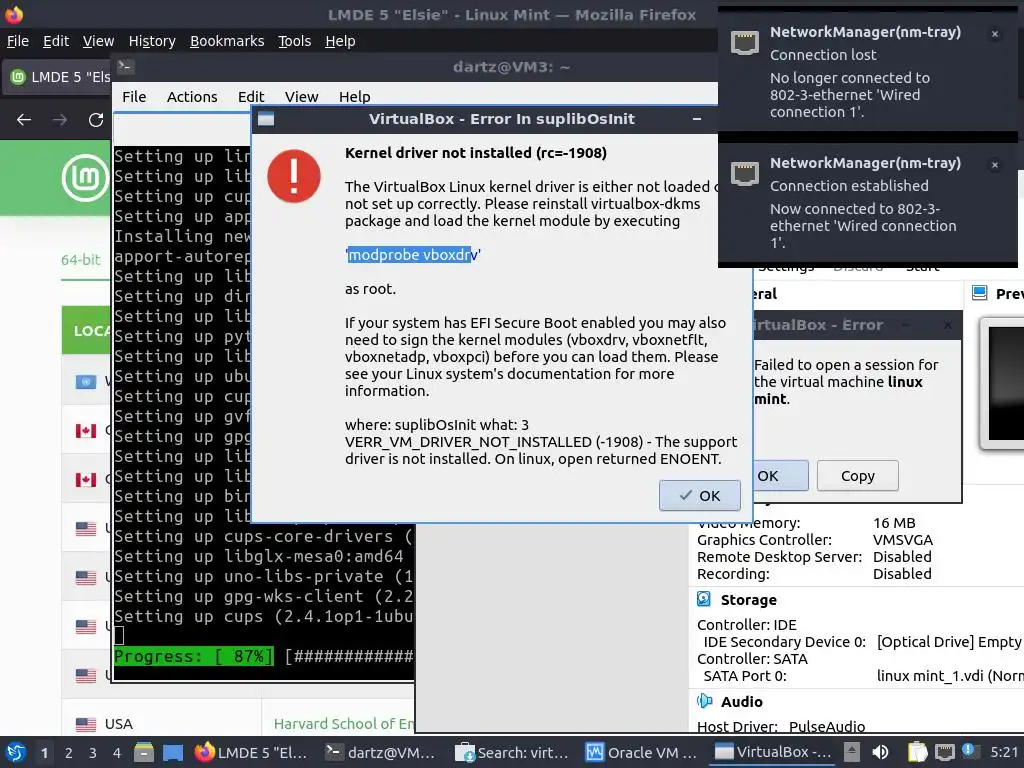The width and height of the screenshot is (1024, 768).
Task: Click OK in the suplibOsInit error dialog
Action: [699, 496]
